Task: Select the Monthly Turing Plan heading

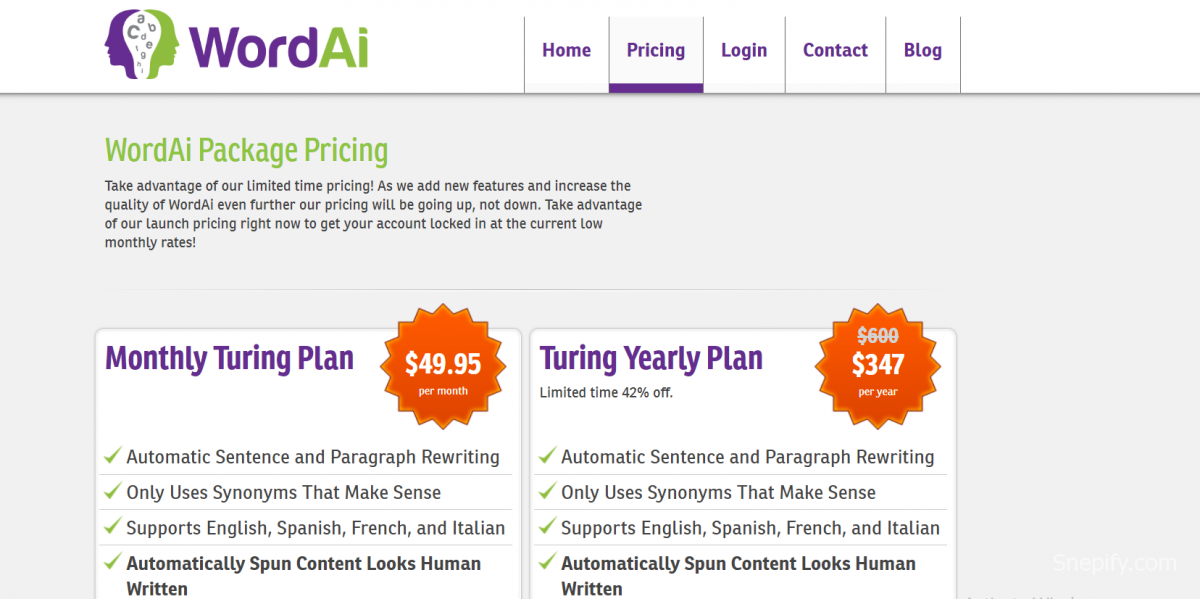Action: (229, 358)
